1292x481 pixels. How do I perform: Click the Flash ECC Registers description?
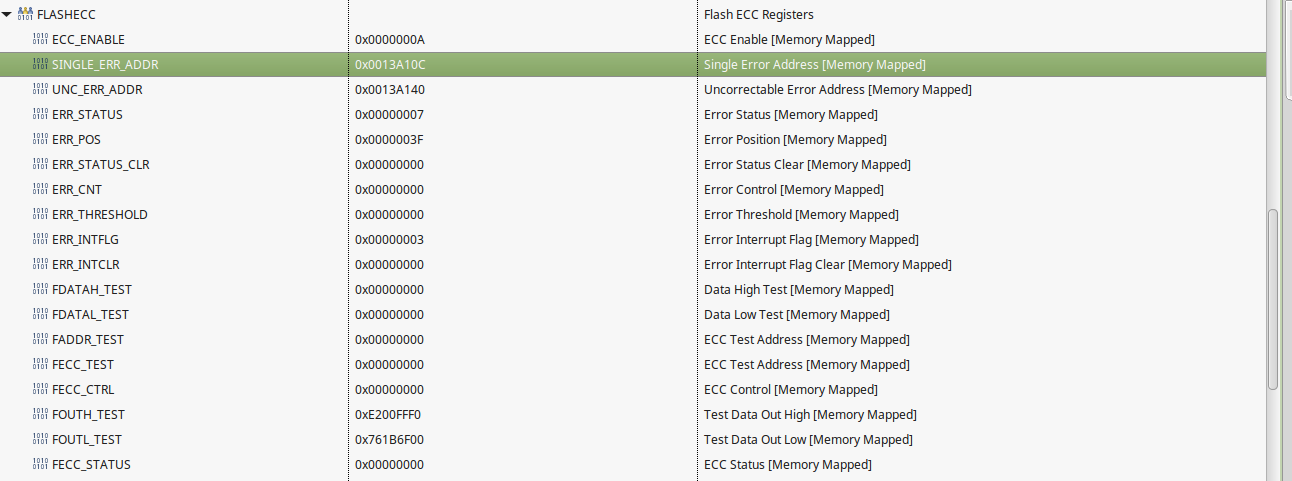click(758, 14)
